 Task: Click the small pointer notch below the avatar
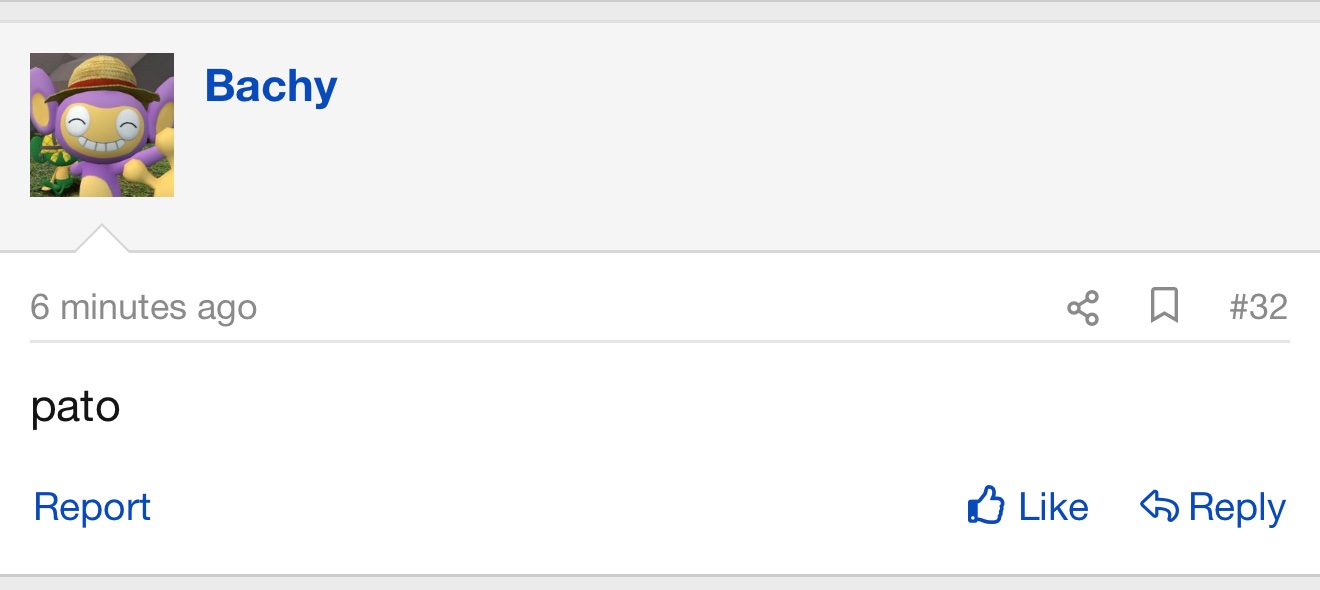101,238
